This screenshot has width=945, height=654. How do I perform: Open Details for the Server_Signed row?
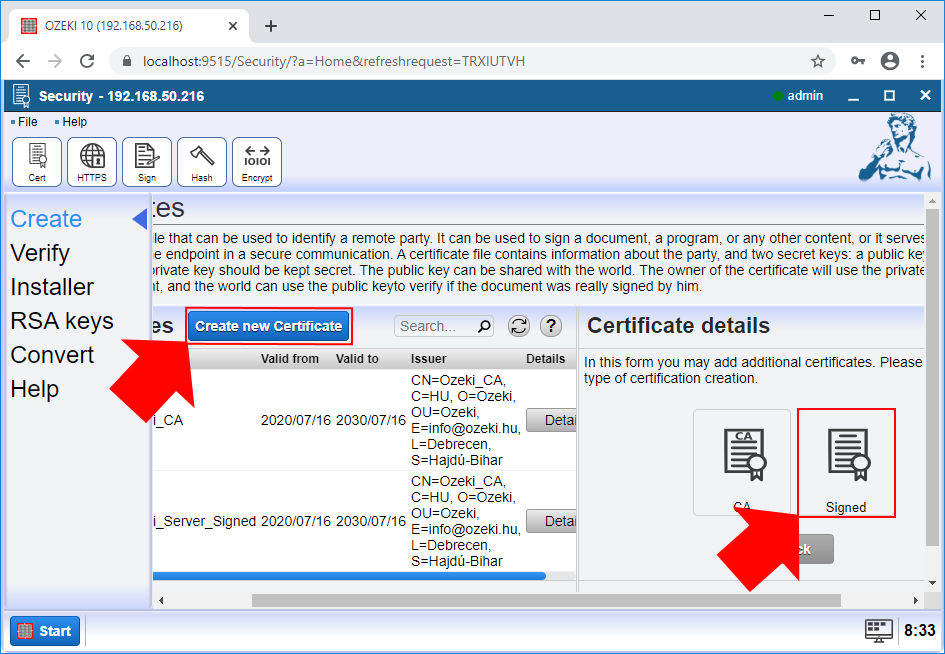click(551, 521)
